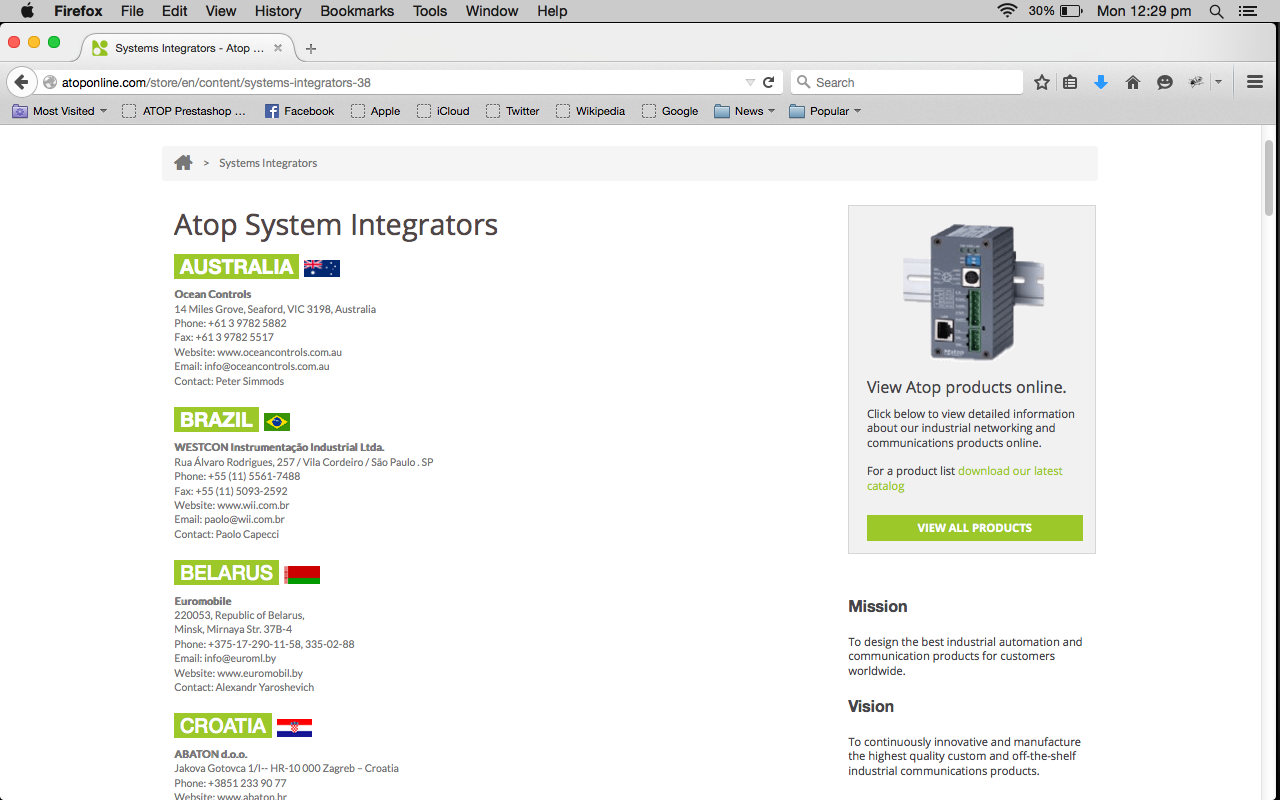
Task: Click inside the browser Search field
Action: (907, 82)
